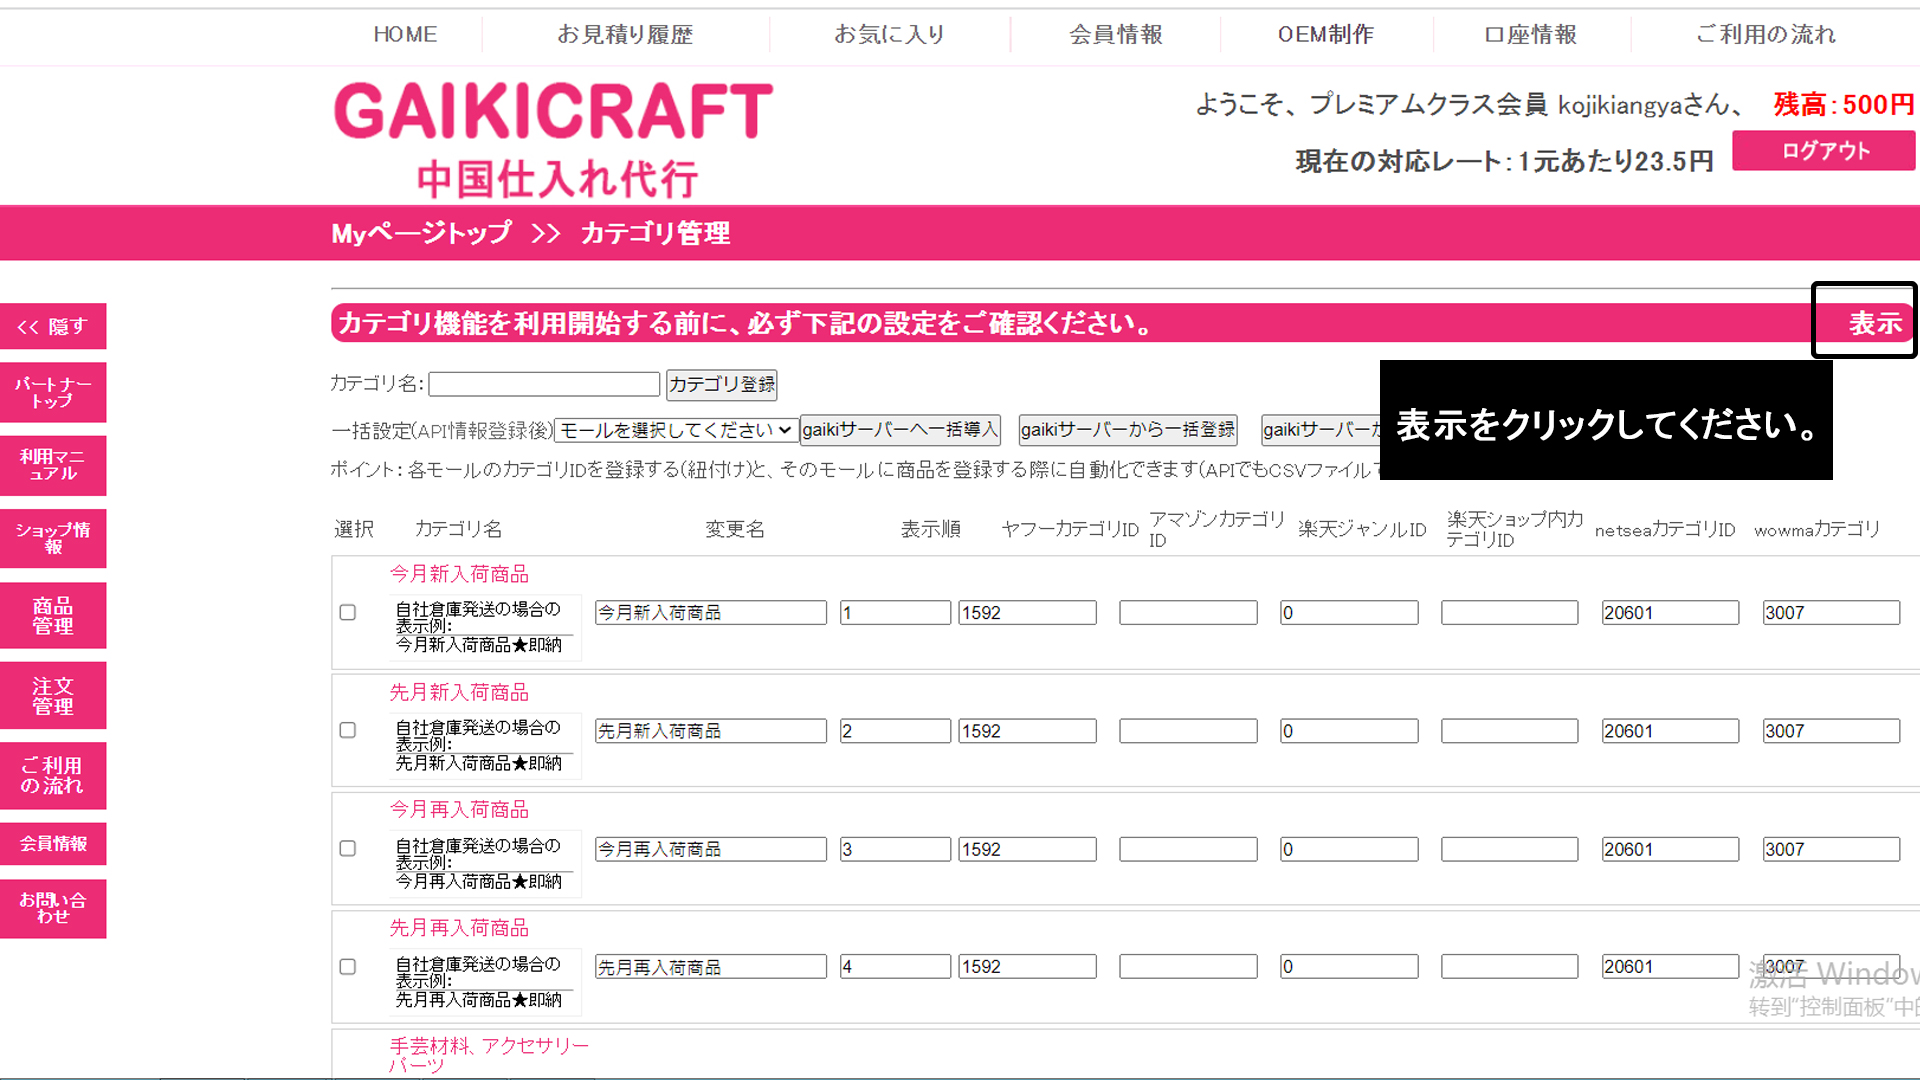Check the 先月新入荷商品 row checkbox

pos(348,730)
